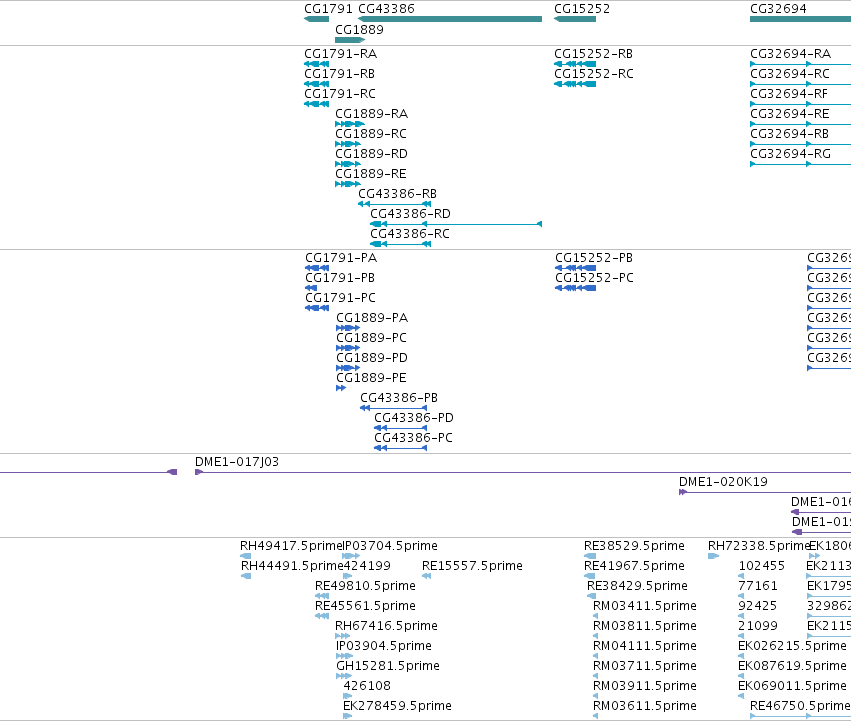Select EST RH49417.5prime
Image resolution: width=851 pixels, height=721 pixels.
291,546
